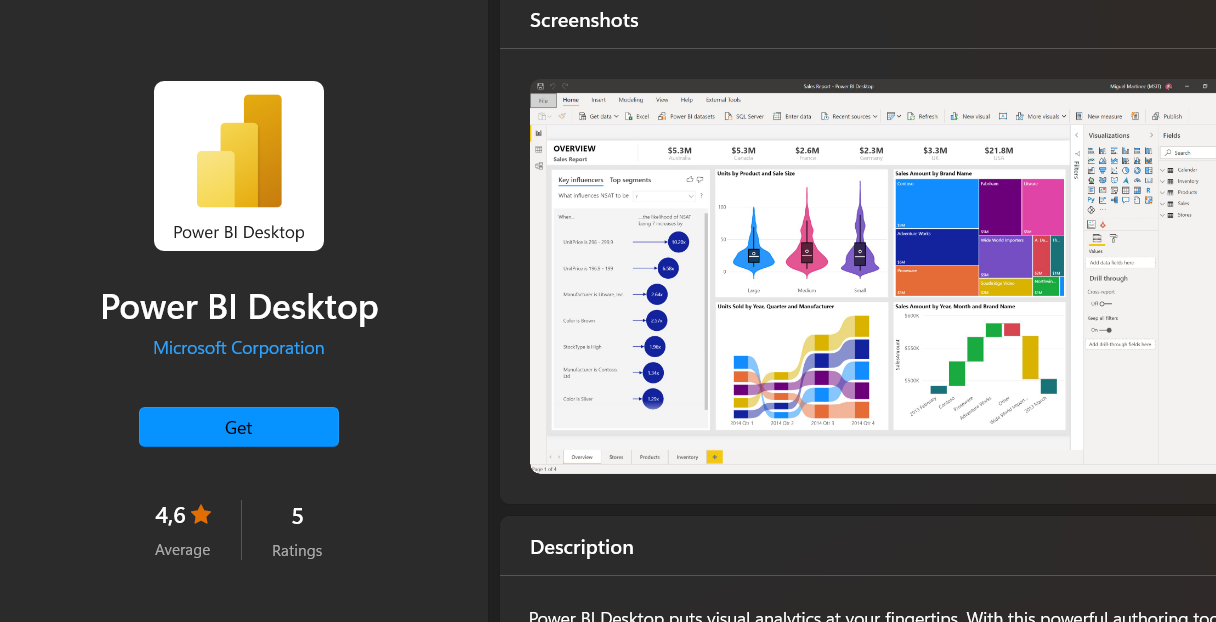The height and width of the screenshot is (622, 1216).
Task: Open the Microsoft Corporation publisher link
Action: (x=238, y=348)
